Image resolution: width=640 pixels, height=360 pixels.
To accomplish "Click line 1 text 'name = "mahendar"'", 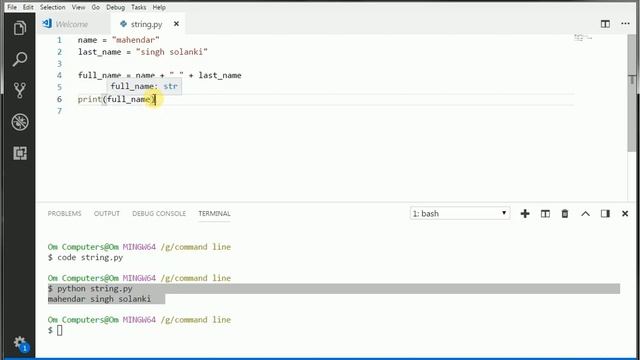I will pos(119,40).
